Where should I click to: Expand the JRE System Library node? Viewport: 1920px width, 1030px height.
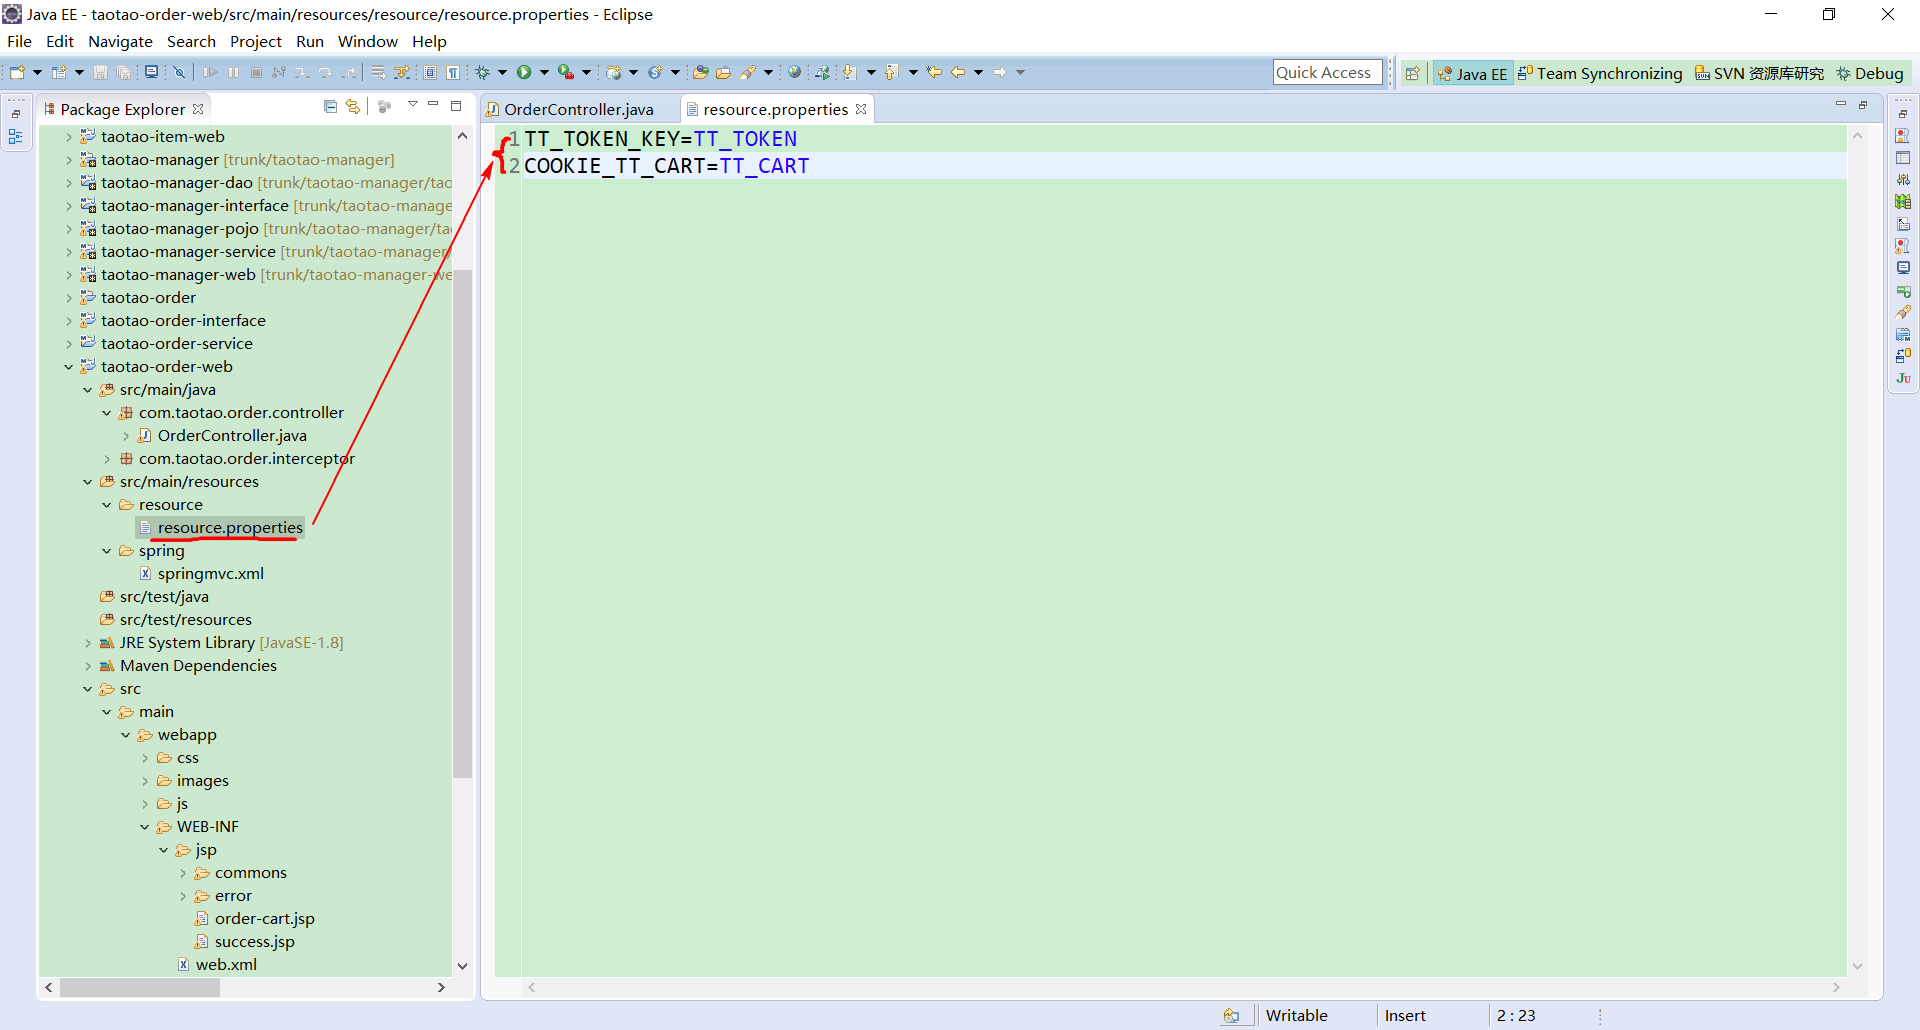tap(88, 643)
